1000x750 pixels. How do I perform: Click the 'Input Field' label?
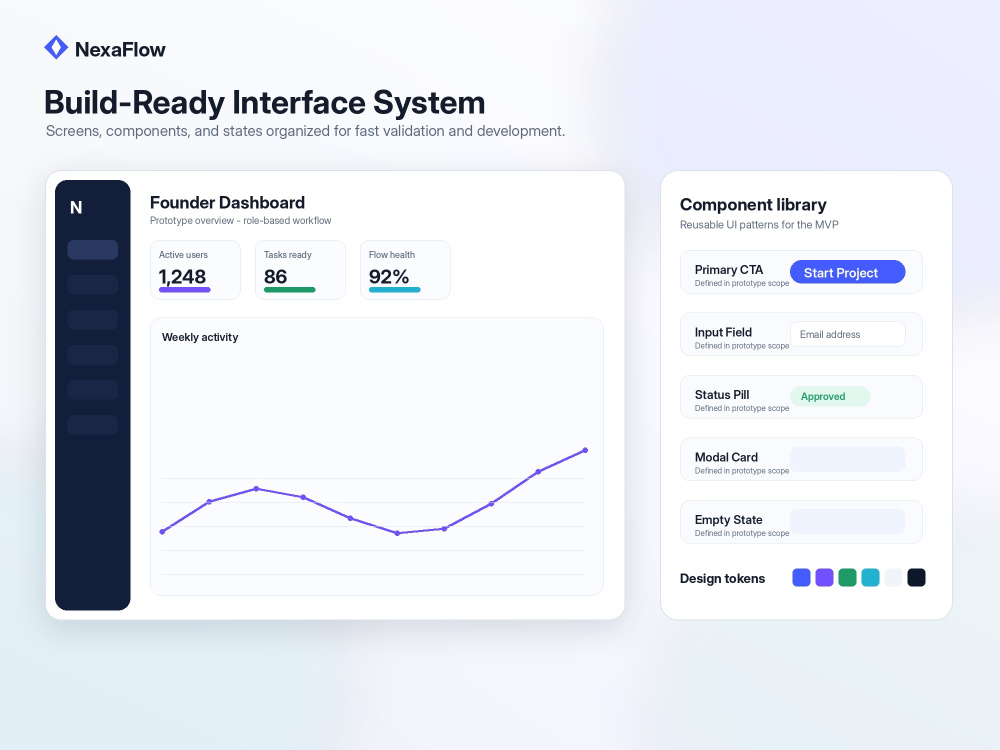point(723,332)
